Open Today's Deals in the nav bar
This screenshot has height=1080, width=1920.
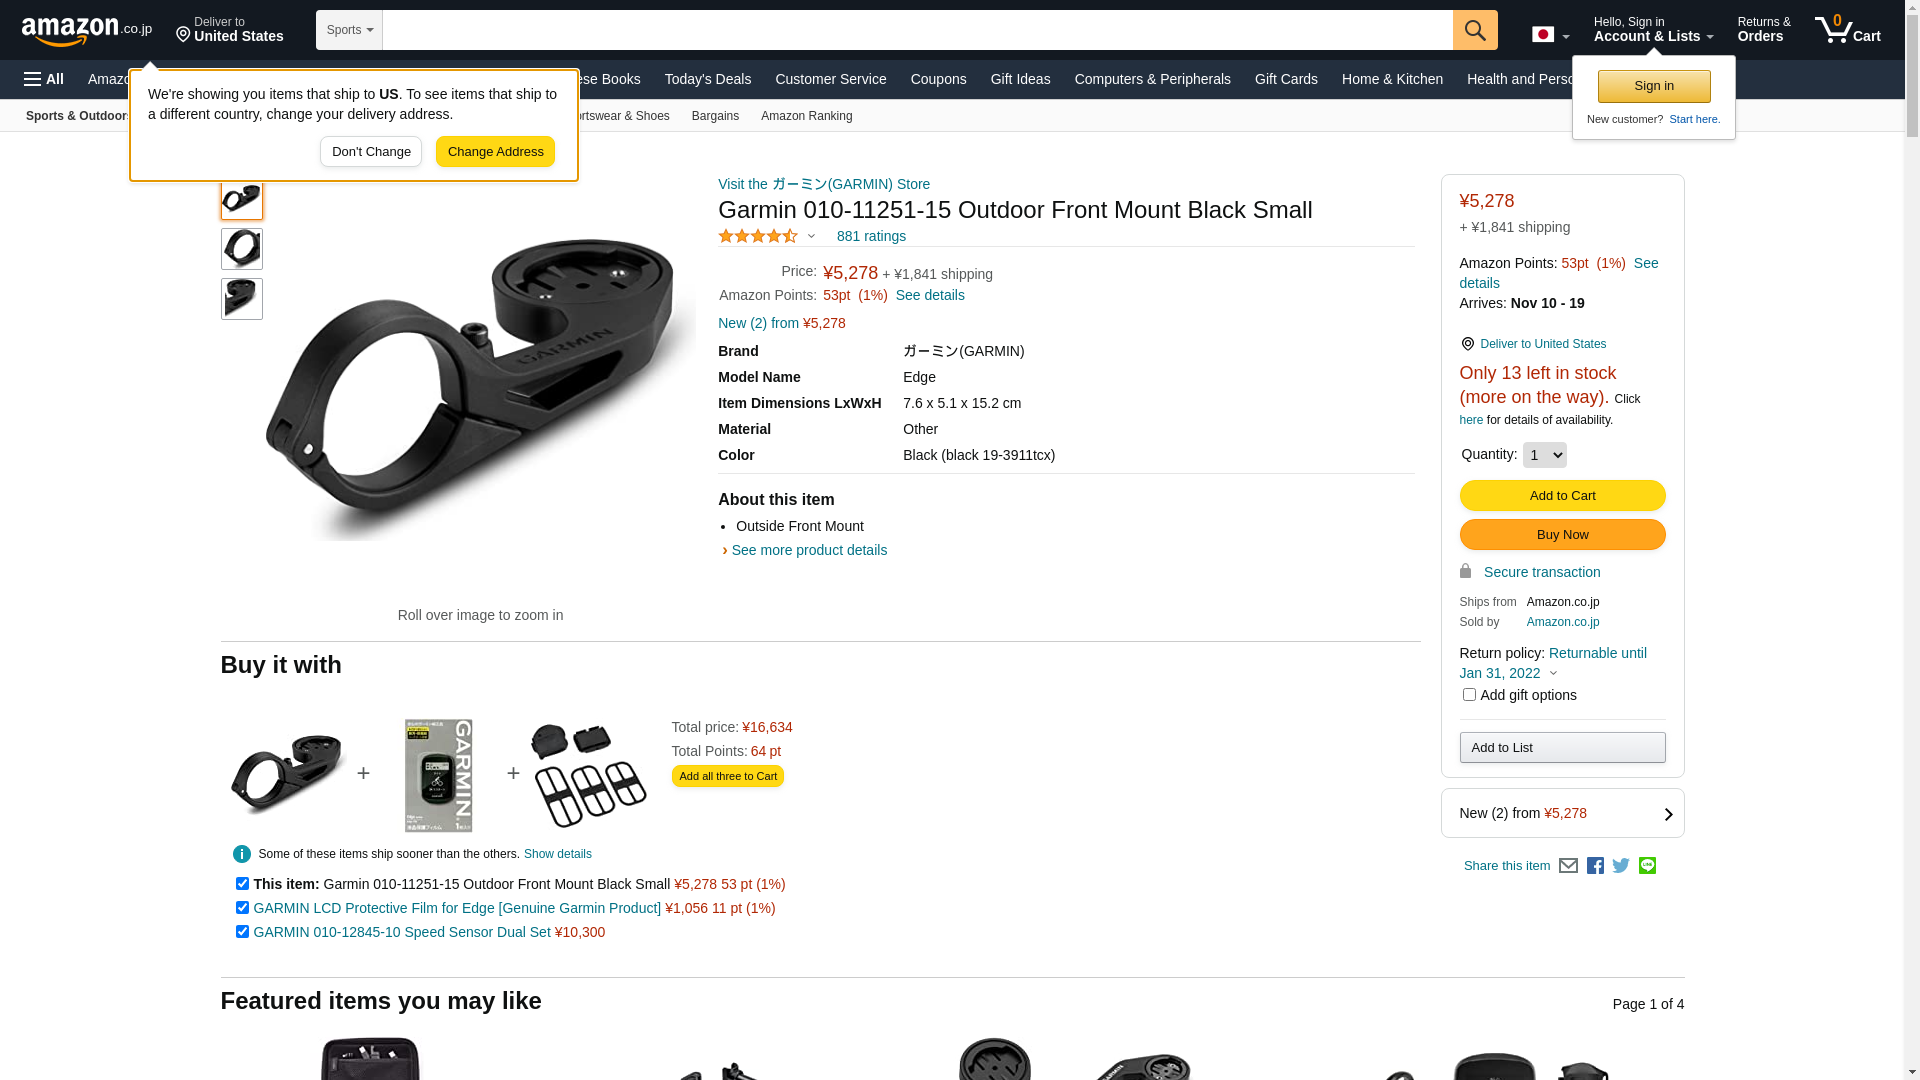point(707,79)
